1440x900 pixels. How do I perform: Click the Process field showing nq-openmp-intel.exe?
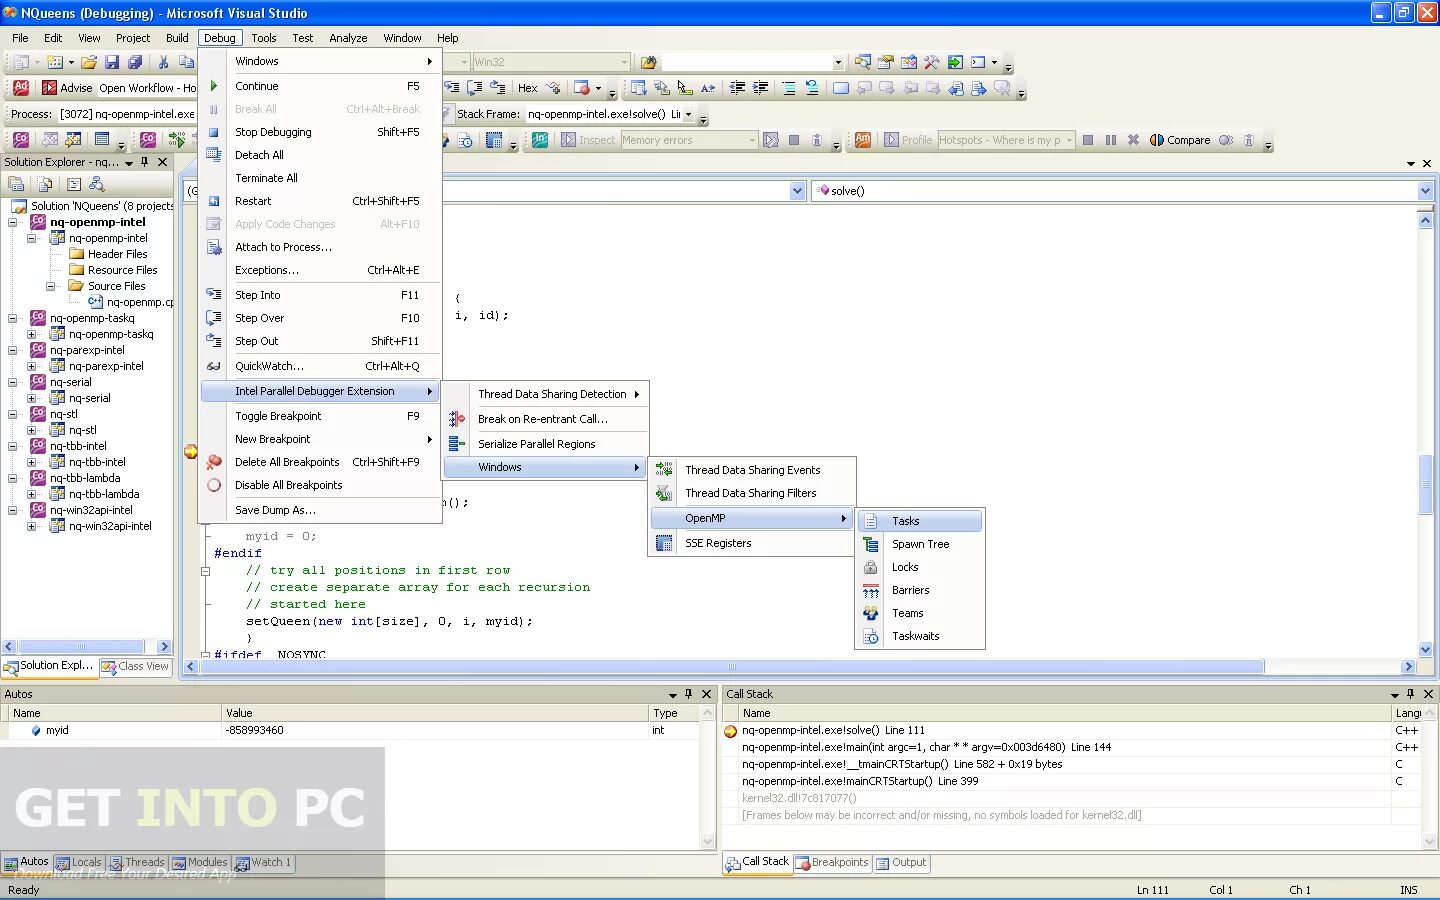(126, 114)
